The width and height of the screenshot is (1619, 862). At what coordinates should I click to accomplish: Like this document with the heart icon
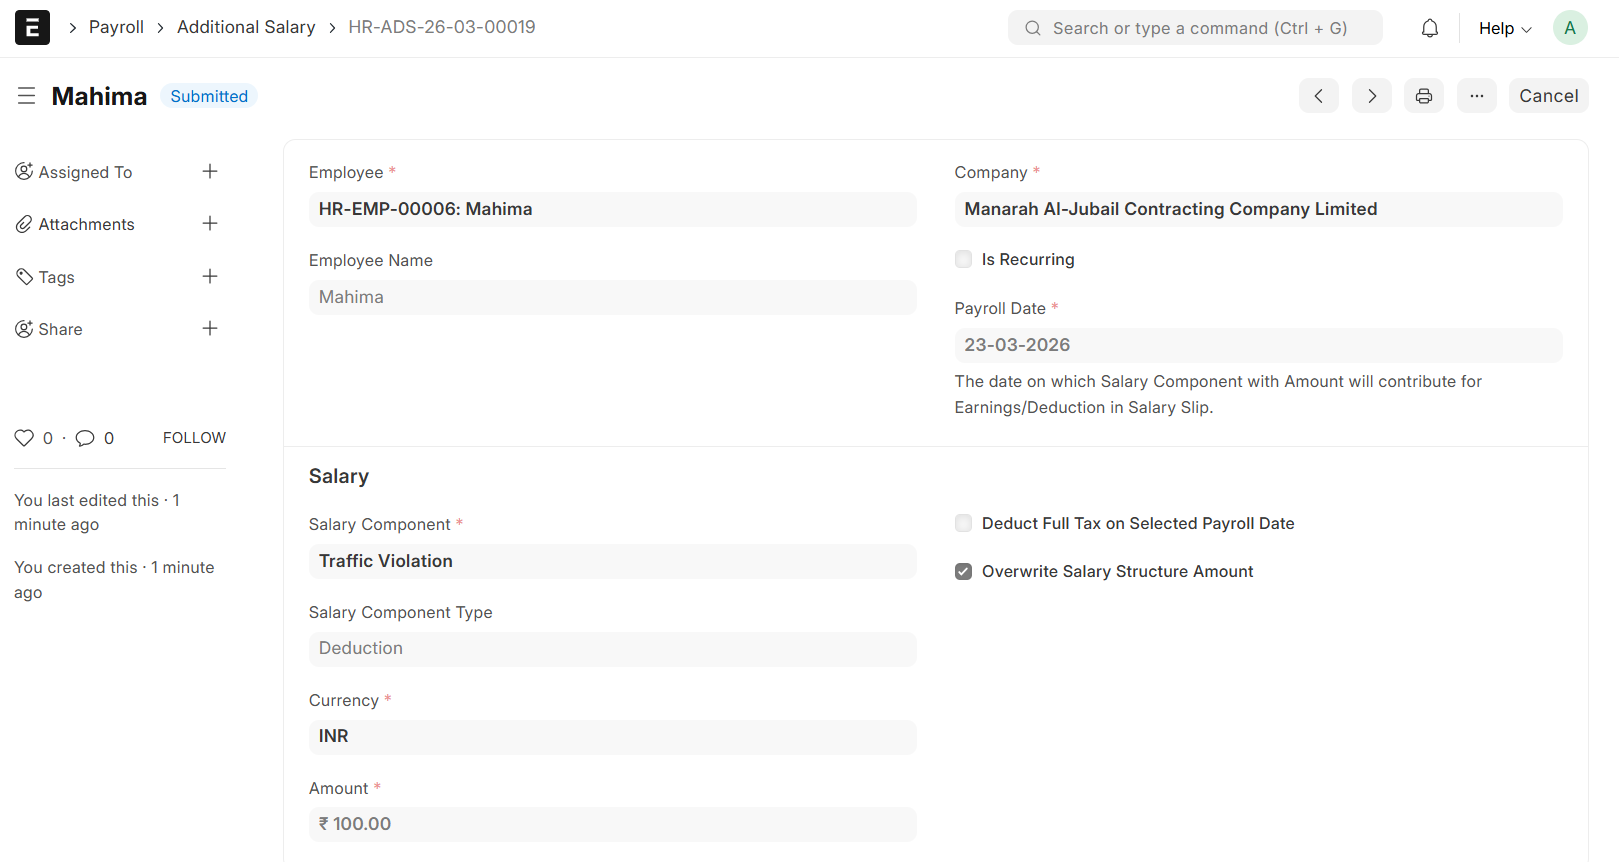pyautogui.click(x=24, y=438)
